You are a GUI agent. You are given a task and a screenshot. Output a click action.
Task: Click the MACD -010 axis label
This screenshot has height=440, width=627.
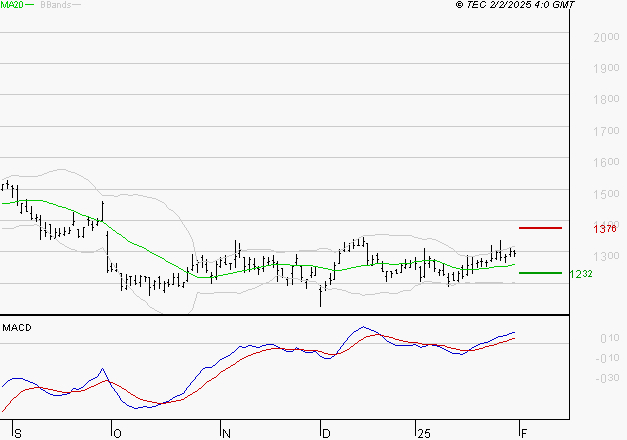pyautogui.click(x=607, y=358)
